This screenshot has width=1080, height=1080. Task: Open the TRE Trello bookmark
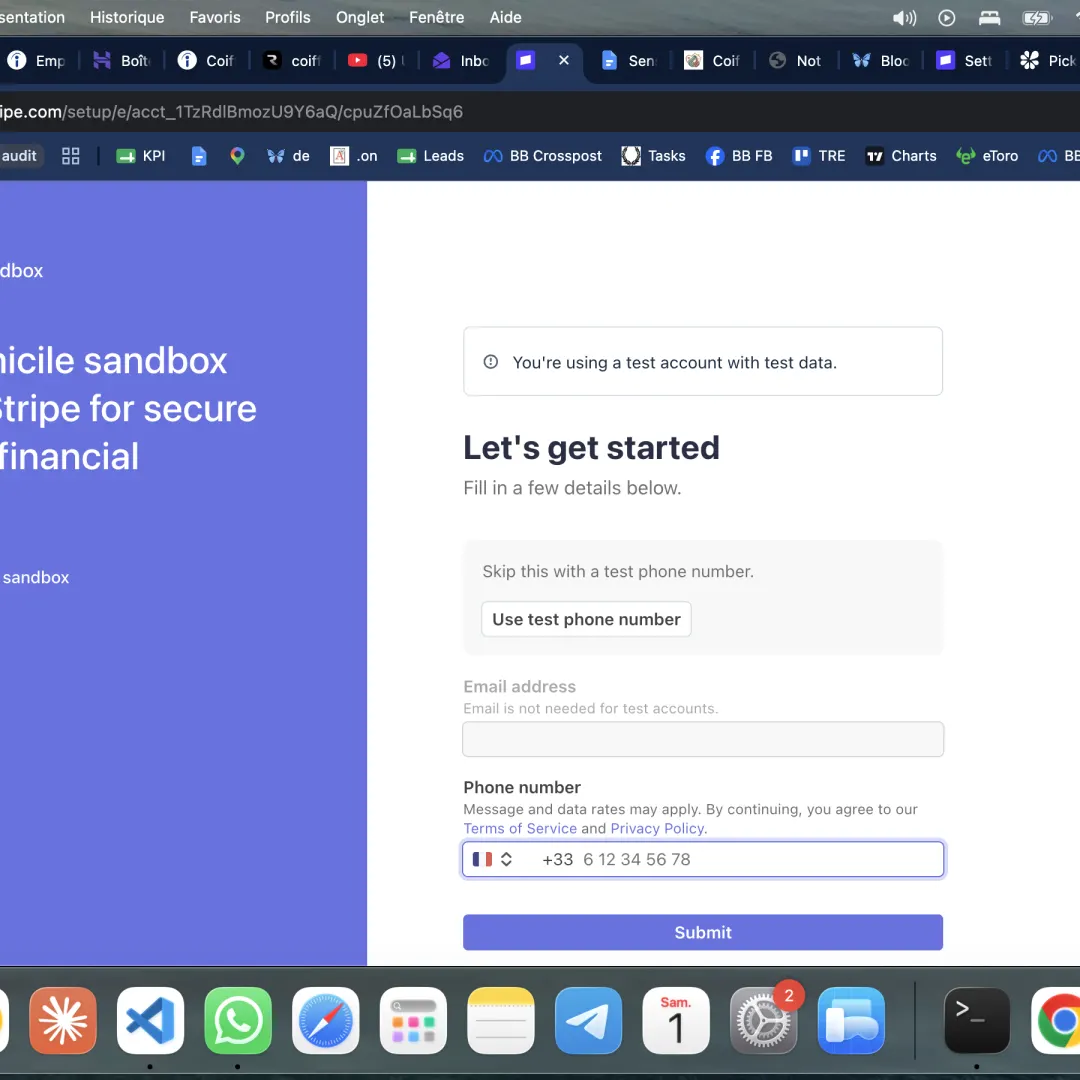[x=819, y=156]
